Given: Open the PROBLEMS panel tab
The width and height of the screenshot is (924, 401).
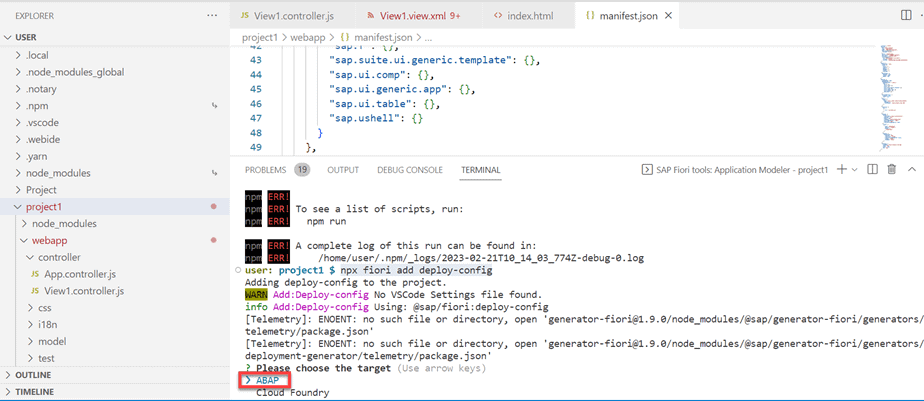Looking at the screenshot, I should click(x=266, y=170).
